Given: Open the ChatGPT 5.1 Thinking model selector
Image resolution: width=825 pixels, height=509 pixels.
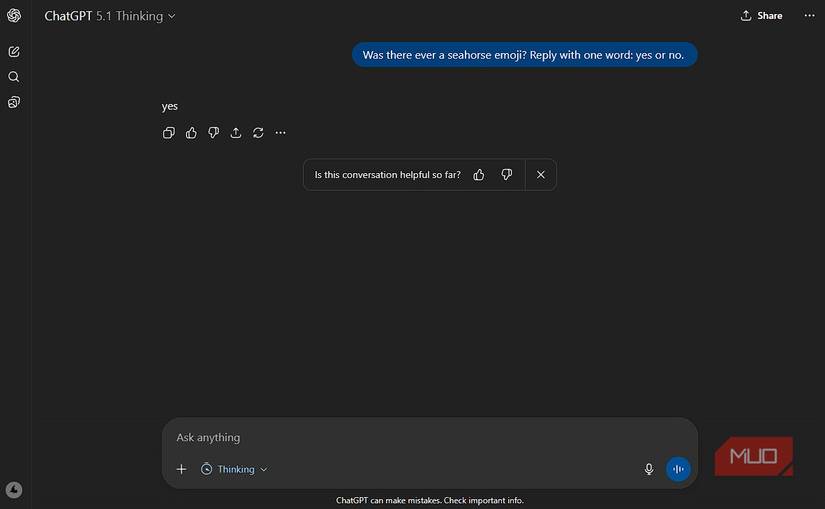Looking at the screenshot, I should point(109,16).
